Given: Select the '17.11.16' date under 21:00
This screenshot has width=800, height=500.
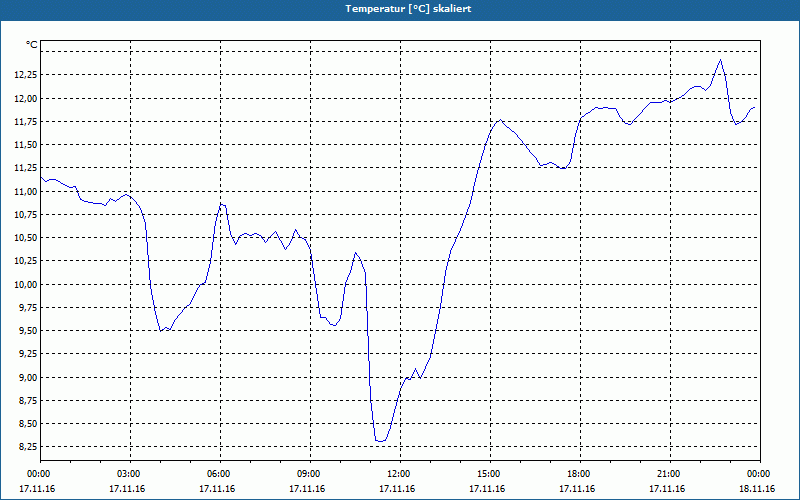Looking at the screenshot, I should click(667, 489).
